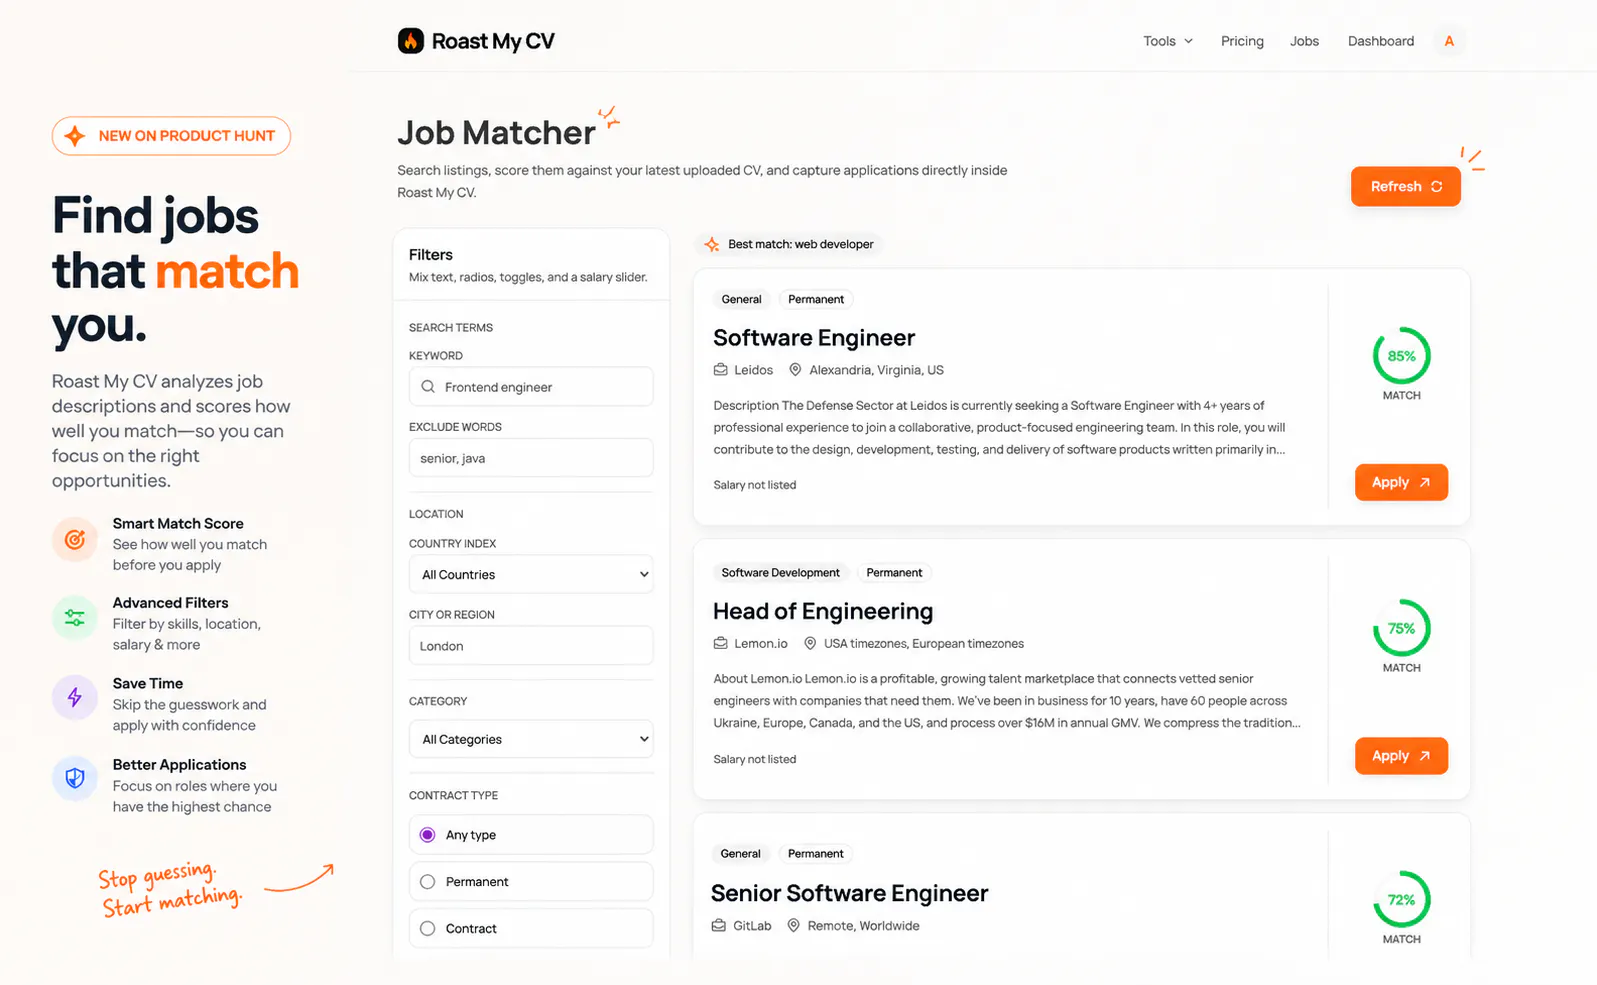Open the Jobs page
This screenshot has width=1597, height=985.
(1304, 41)
